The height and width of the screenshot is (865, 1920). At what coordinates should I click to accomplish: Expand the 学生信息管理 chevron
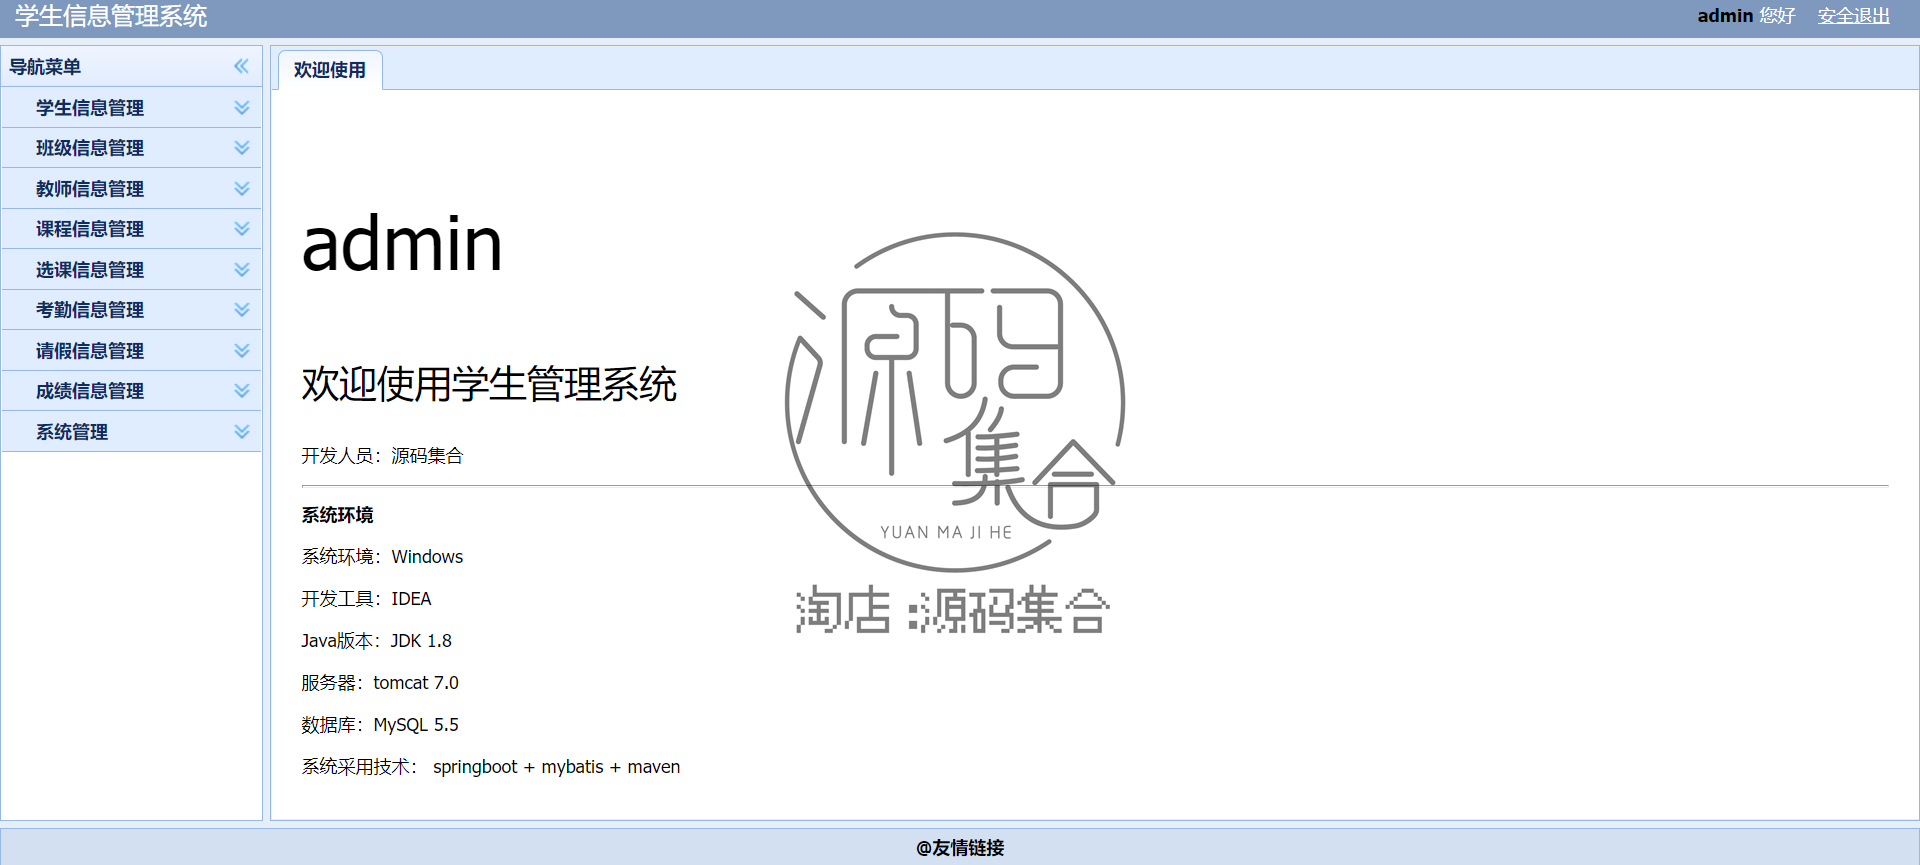pyautogui.click(x=241, y=107)
